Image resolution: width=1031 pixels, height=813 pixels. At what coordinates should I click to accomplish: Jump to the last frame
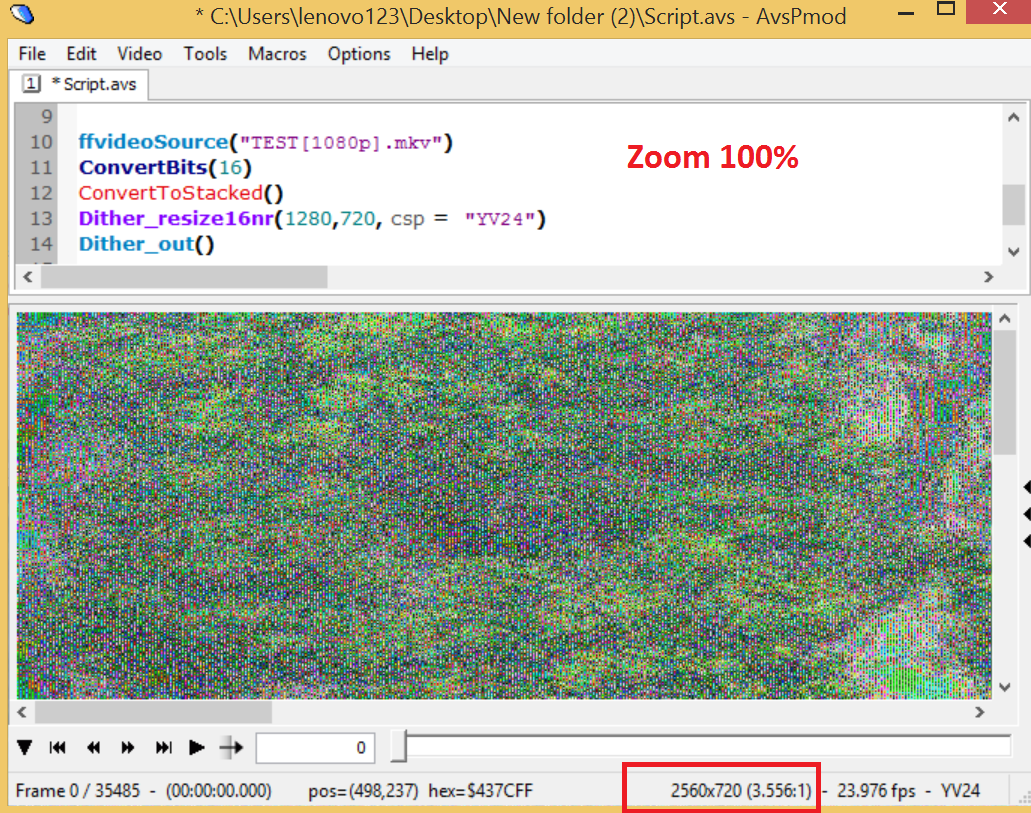tap(163, 747)
